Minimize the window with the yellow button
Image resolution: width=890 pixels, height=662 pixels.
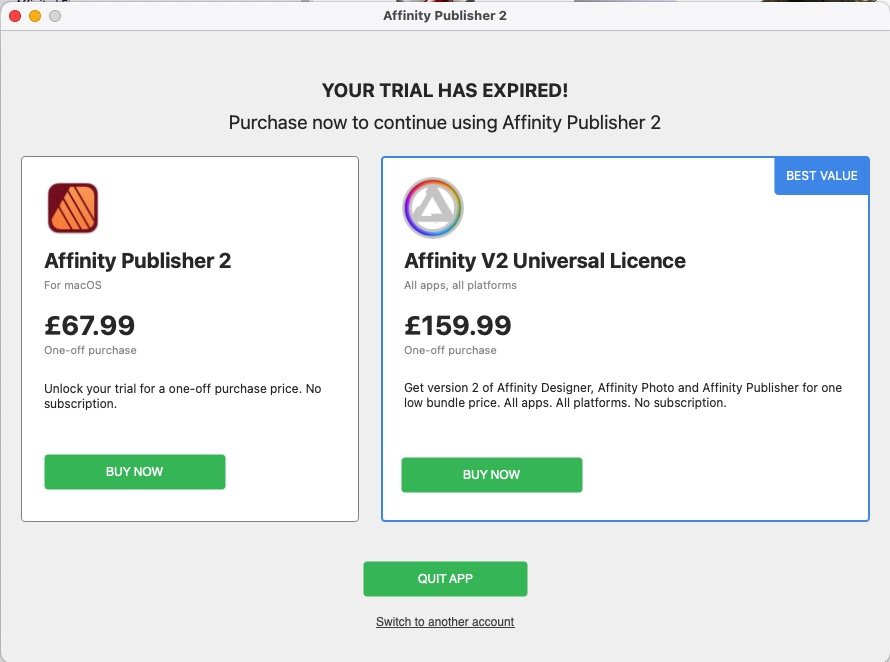34,16
